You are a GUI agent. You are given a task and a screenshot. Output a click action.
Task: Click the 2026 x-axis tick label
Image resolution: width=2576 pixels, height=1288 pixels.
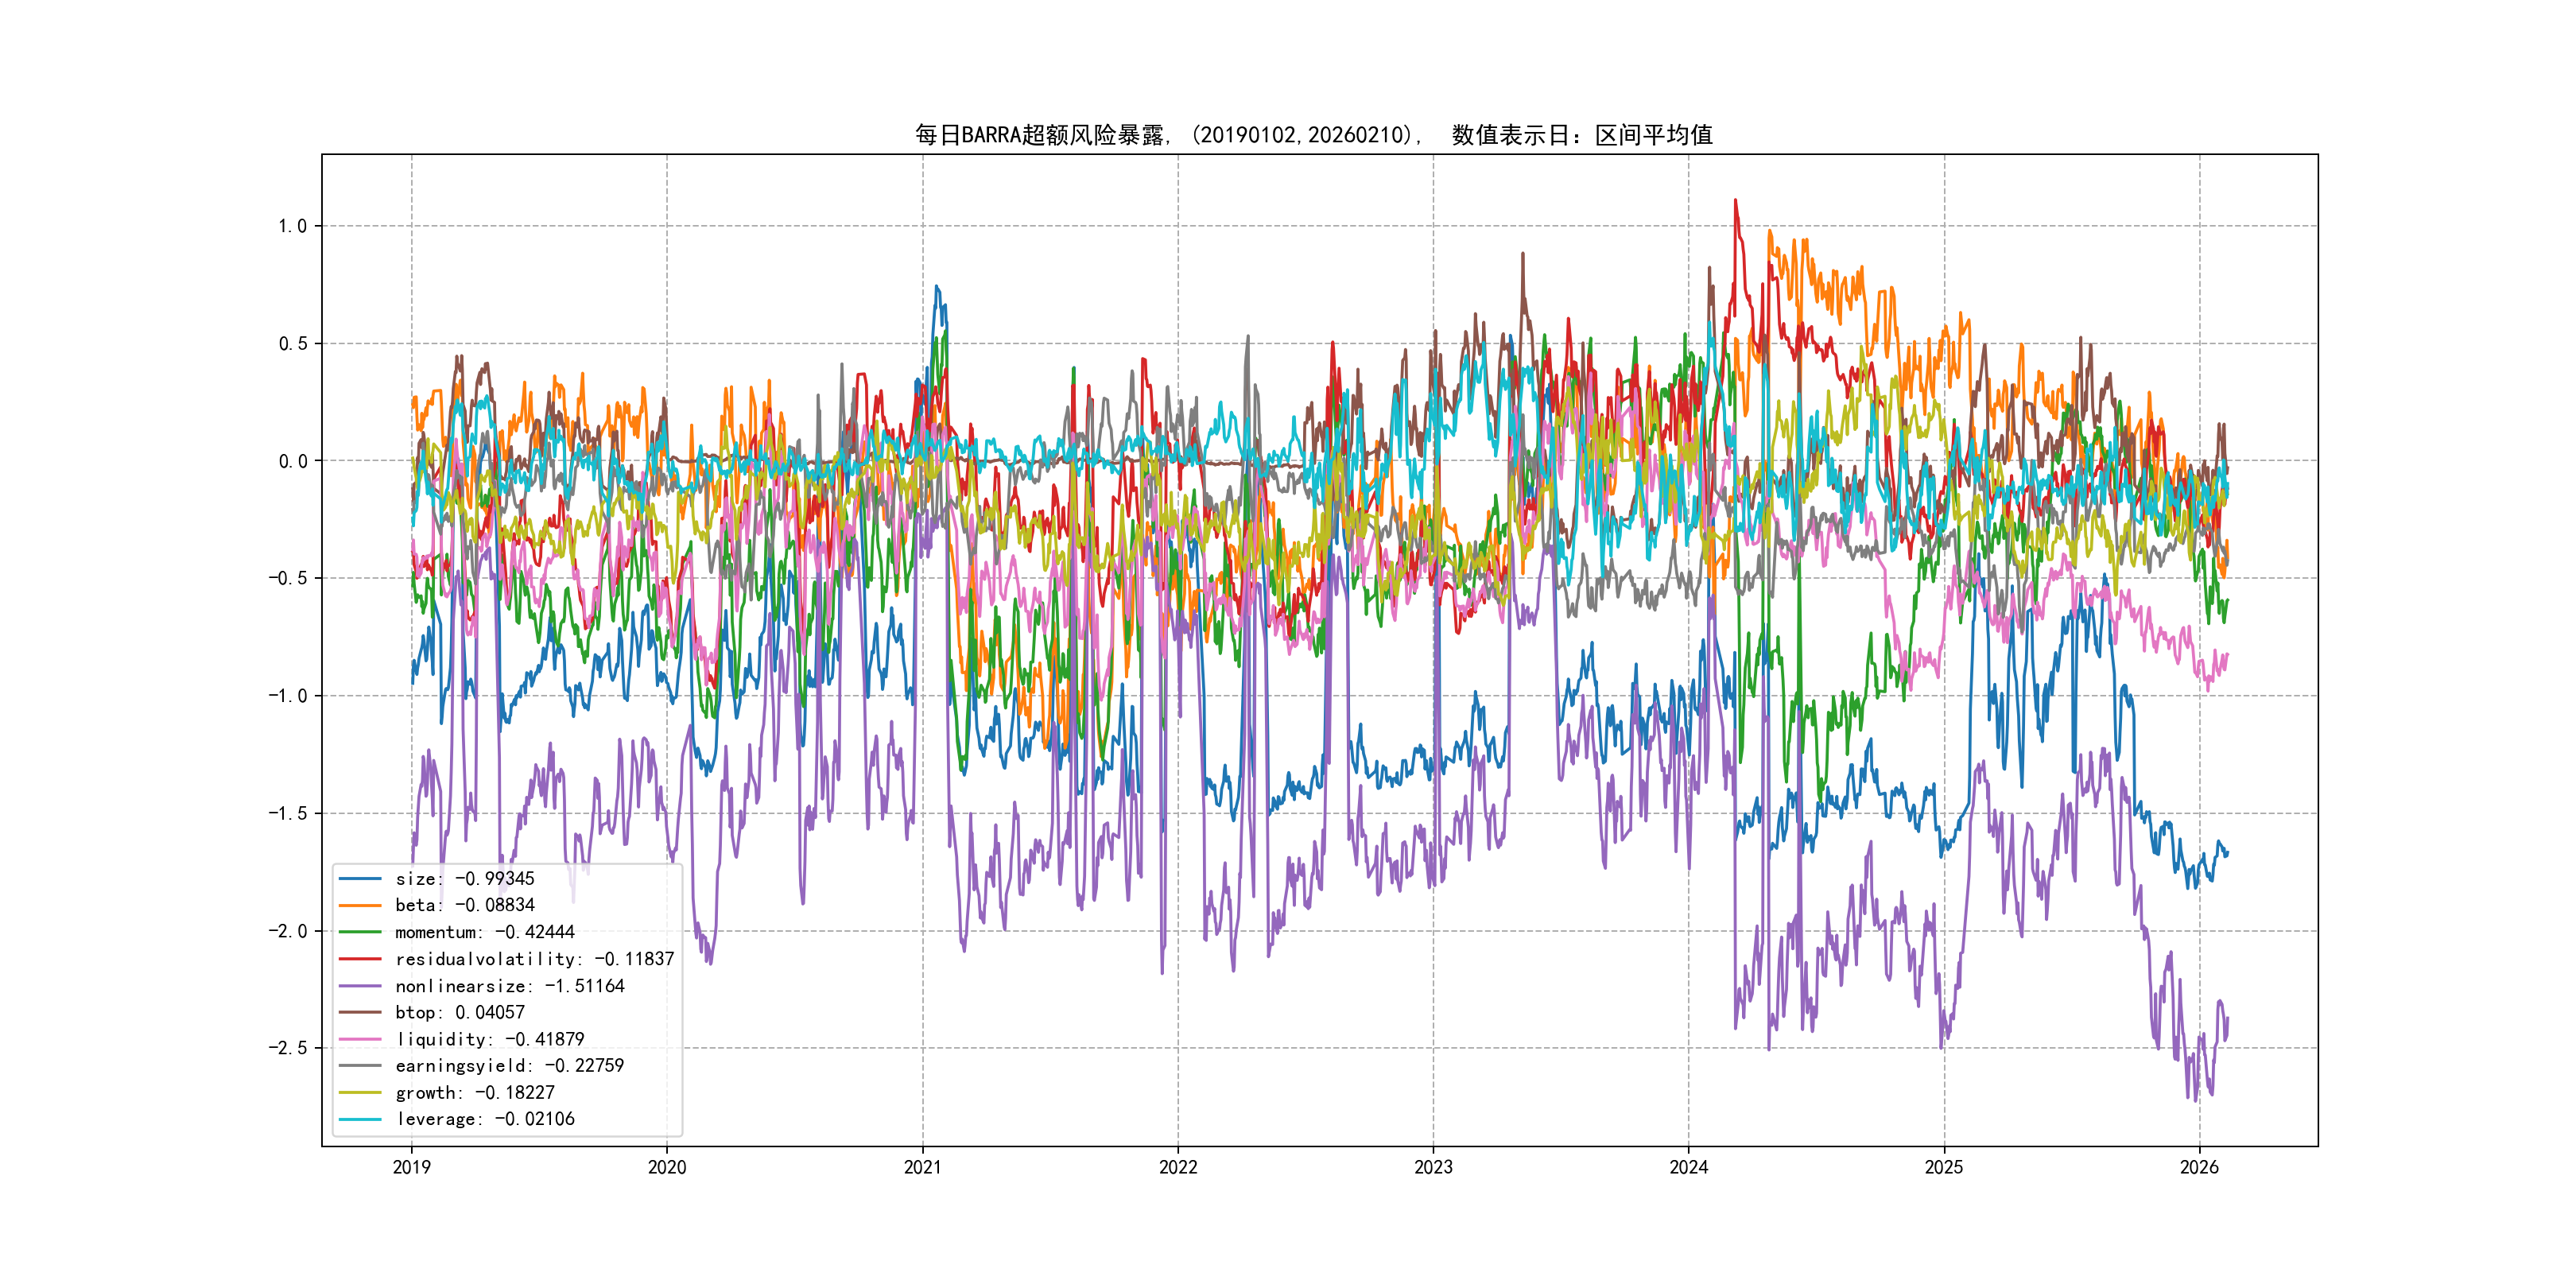[x=2199, y=1167]
